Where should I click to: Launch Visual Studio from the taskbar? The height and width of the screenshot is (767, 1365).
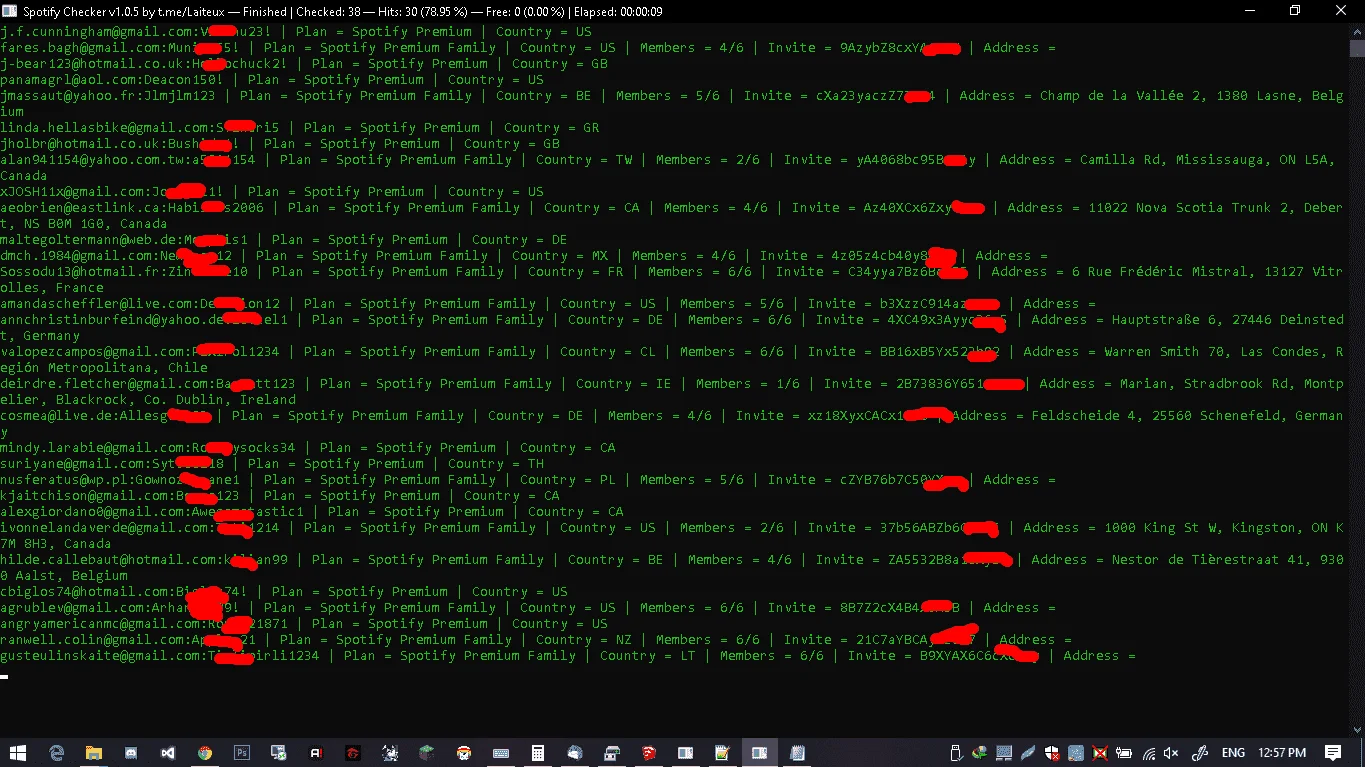[168, 753]
